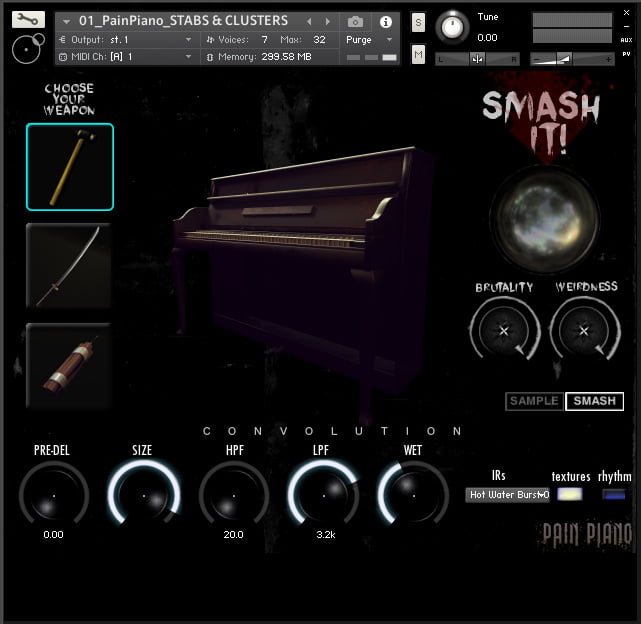Toggle the rhythm button

614,494
